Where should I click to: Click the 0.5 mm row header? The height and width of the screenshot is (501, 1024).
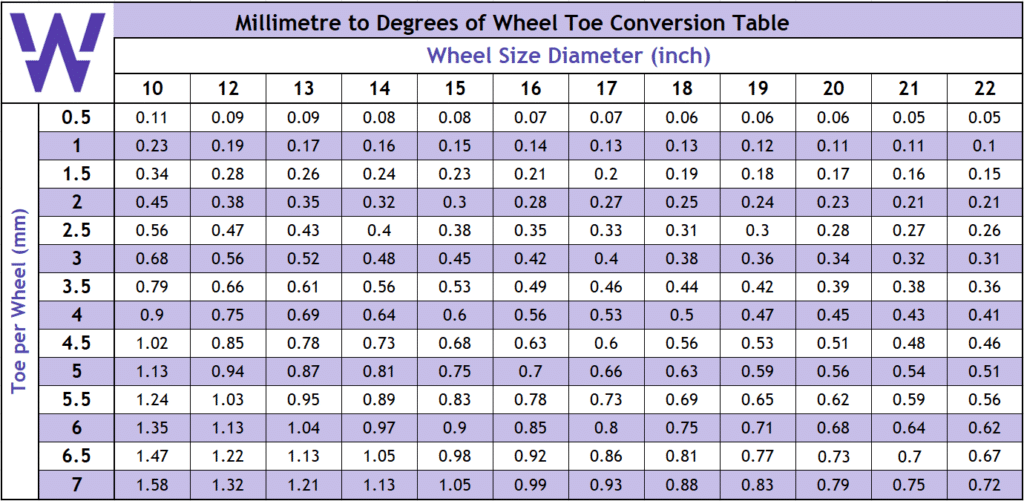click(76, 117)
